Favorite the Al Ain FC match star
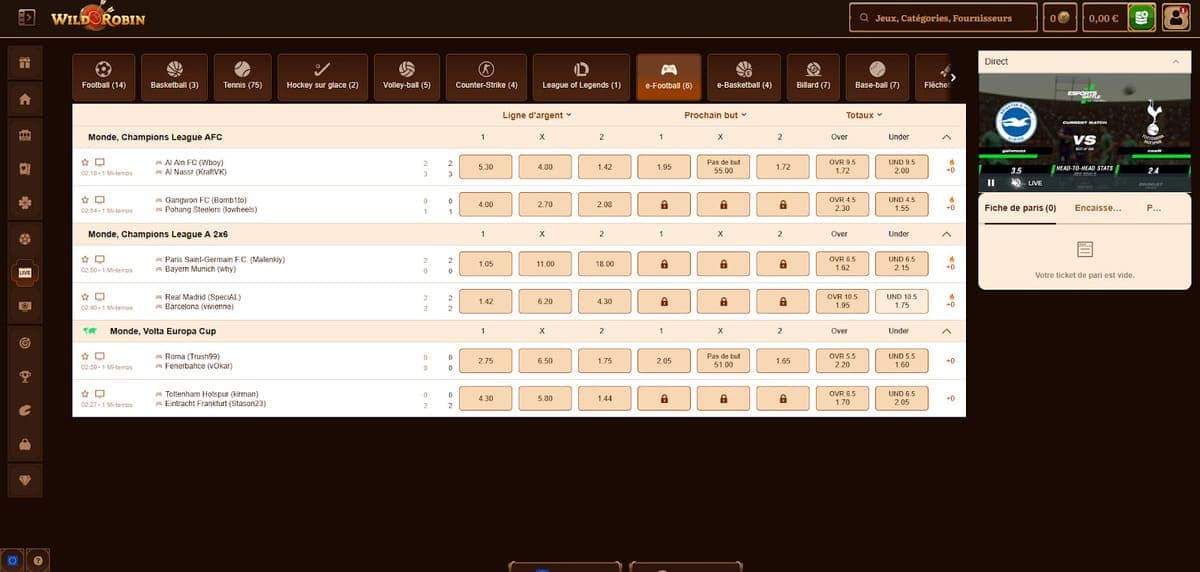Image resolution: width=1200 pixels, height=572 pixels. coord(85,161)
